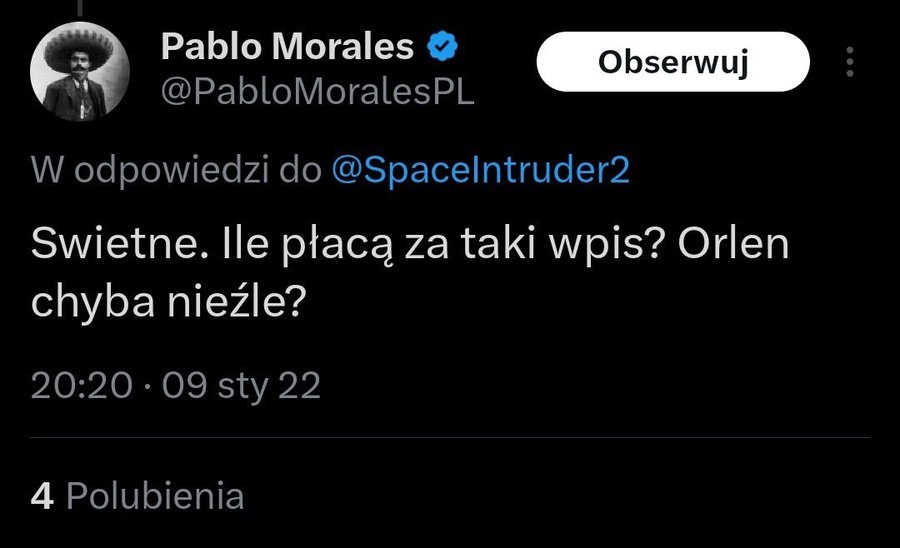Open the @PabloMoralesPL handle link
This screenshot has height=548, width=900.
317,93
